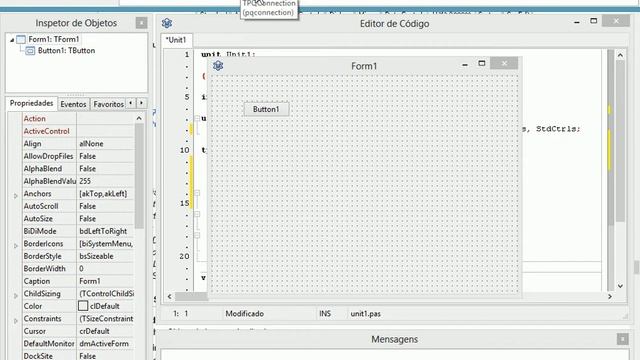Toggle the AutoScroll False value
This screenshot has height=360, width=640.
coord(106,206)
